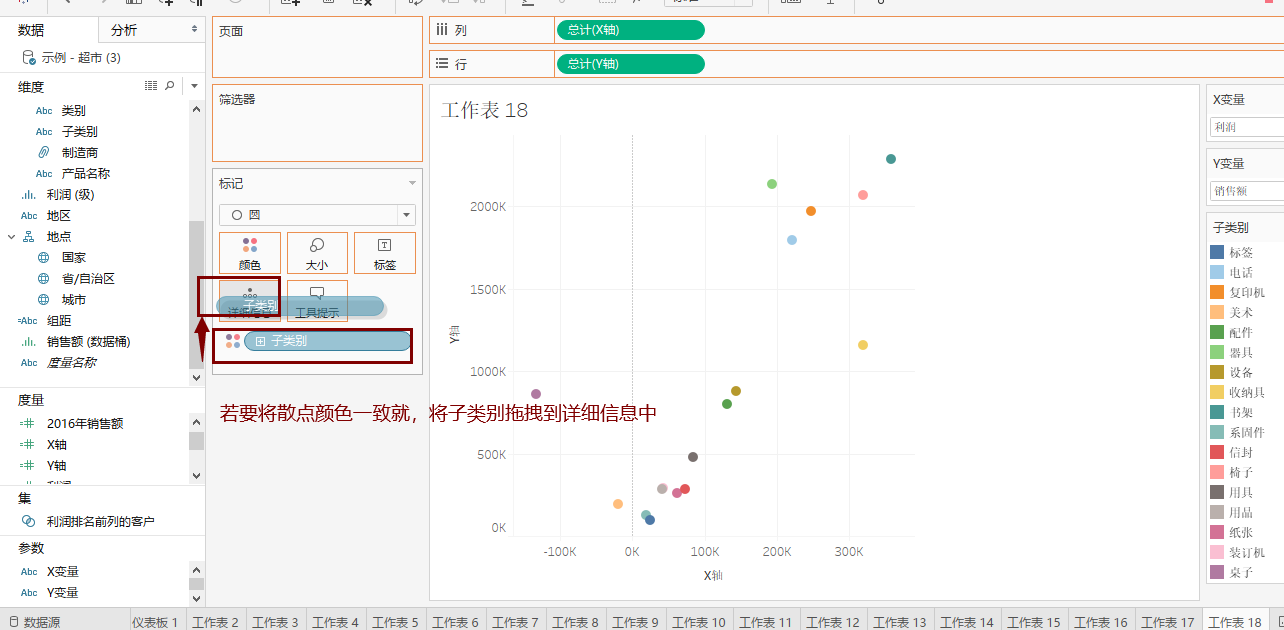This screenshot has height=630, width=1284.
Task: Click the data source icon next to 示例 - 超市 (3)
Action: coord(29,58)
